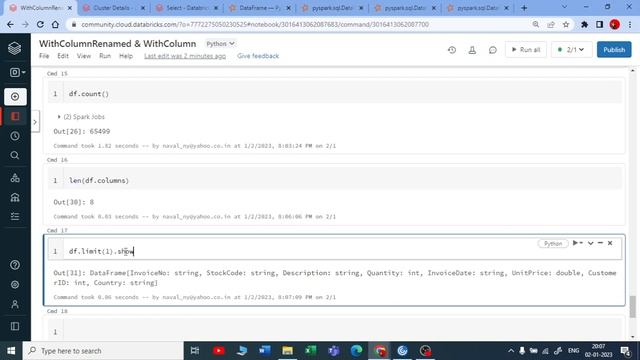640x360 pixels.
Task: Open the experiment flask icon
Action: (472, 50)
